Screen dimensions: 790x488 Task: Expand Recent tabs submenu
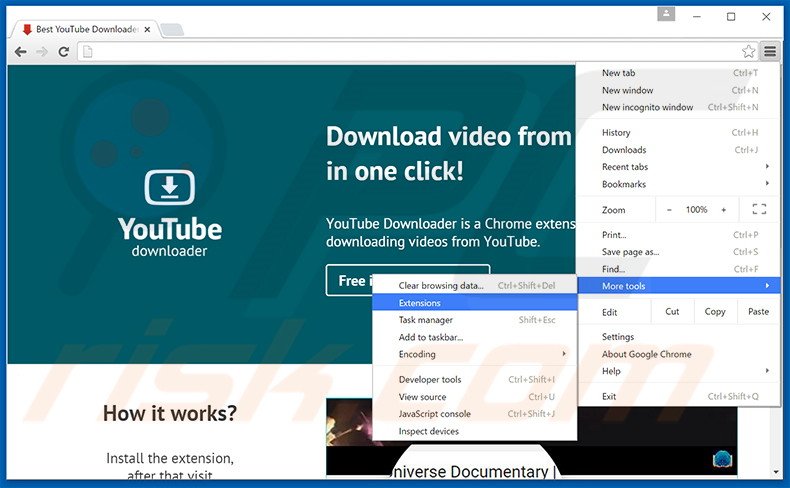point(679,167)
